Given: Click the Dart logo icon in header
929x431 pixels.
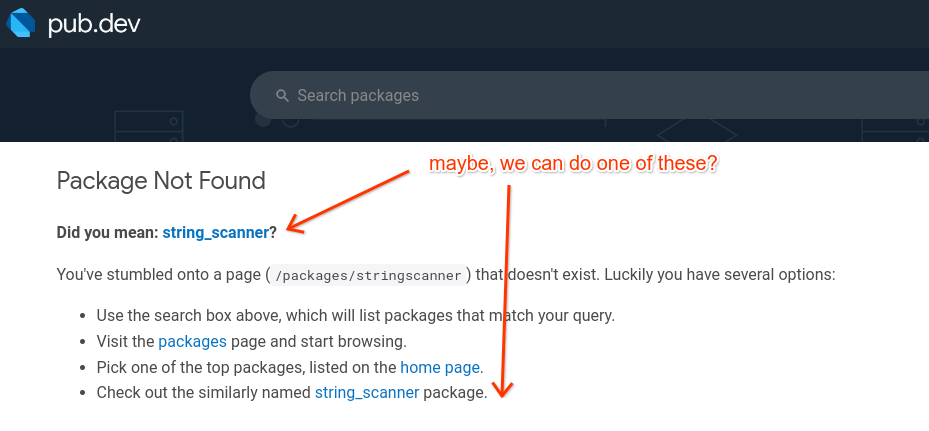Looking at the screenshot, I should (21, 23).
